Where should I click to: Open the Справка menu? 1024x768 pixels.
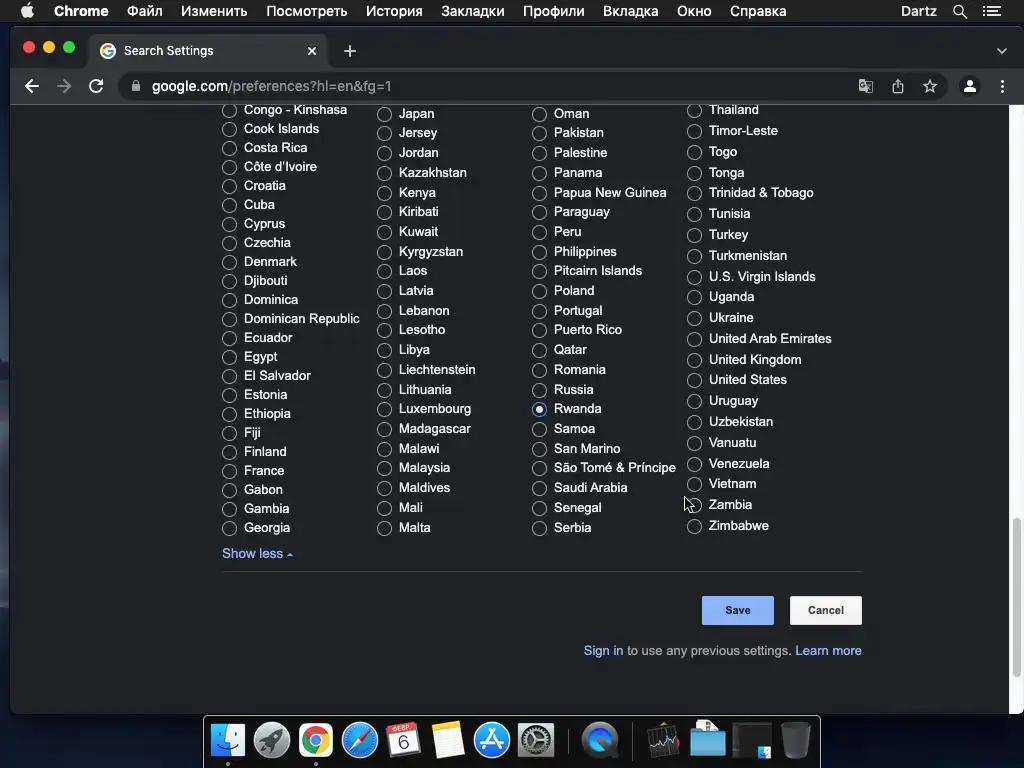coord(758,11)
